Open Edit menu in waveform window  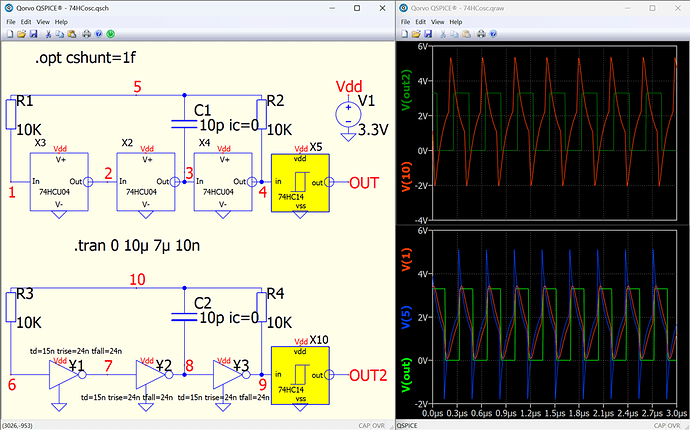click(x=421, y=22)
